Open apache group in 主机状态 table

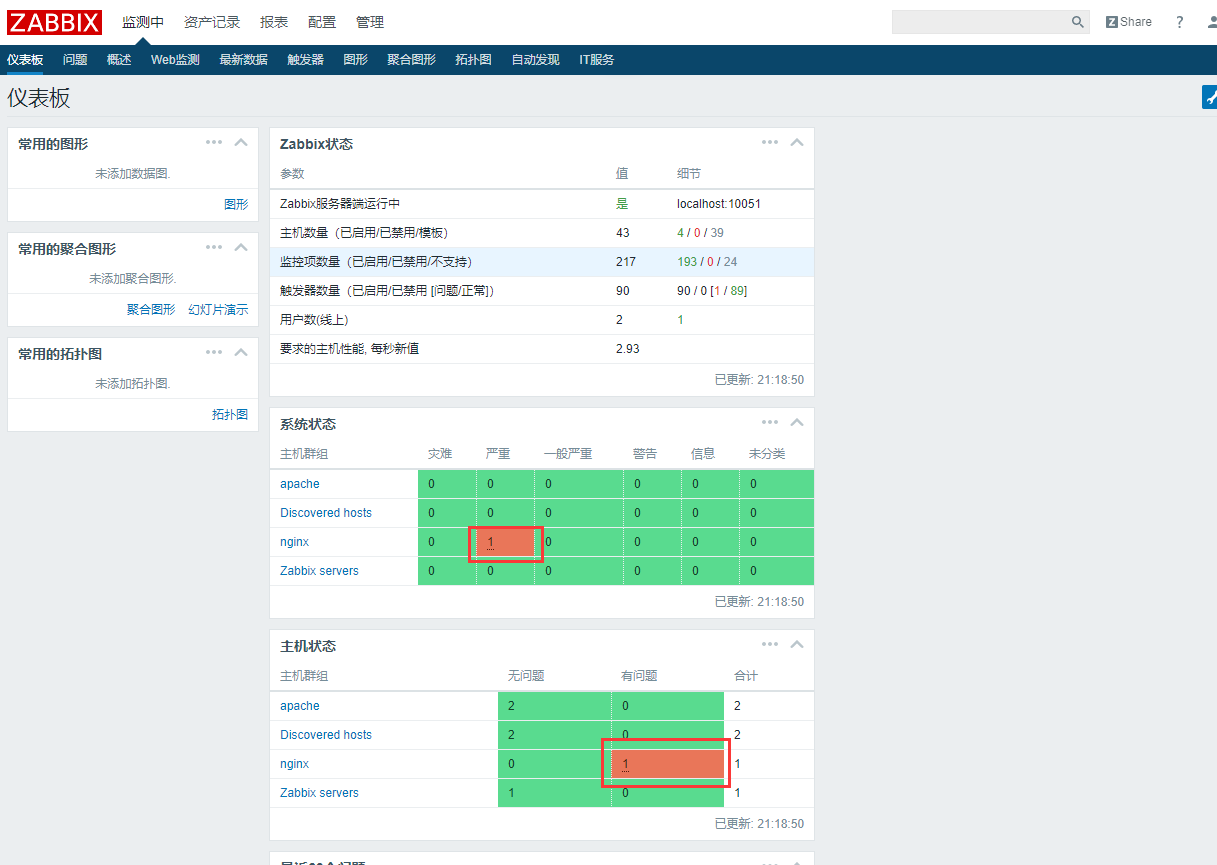coord(300,706)
